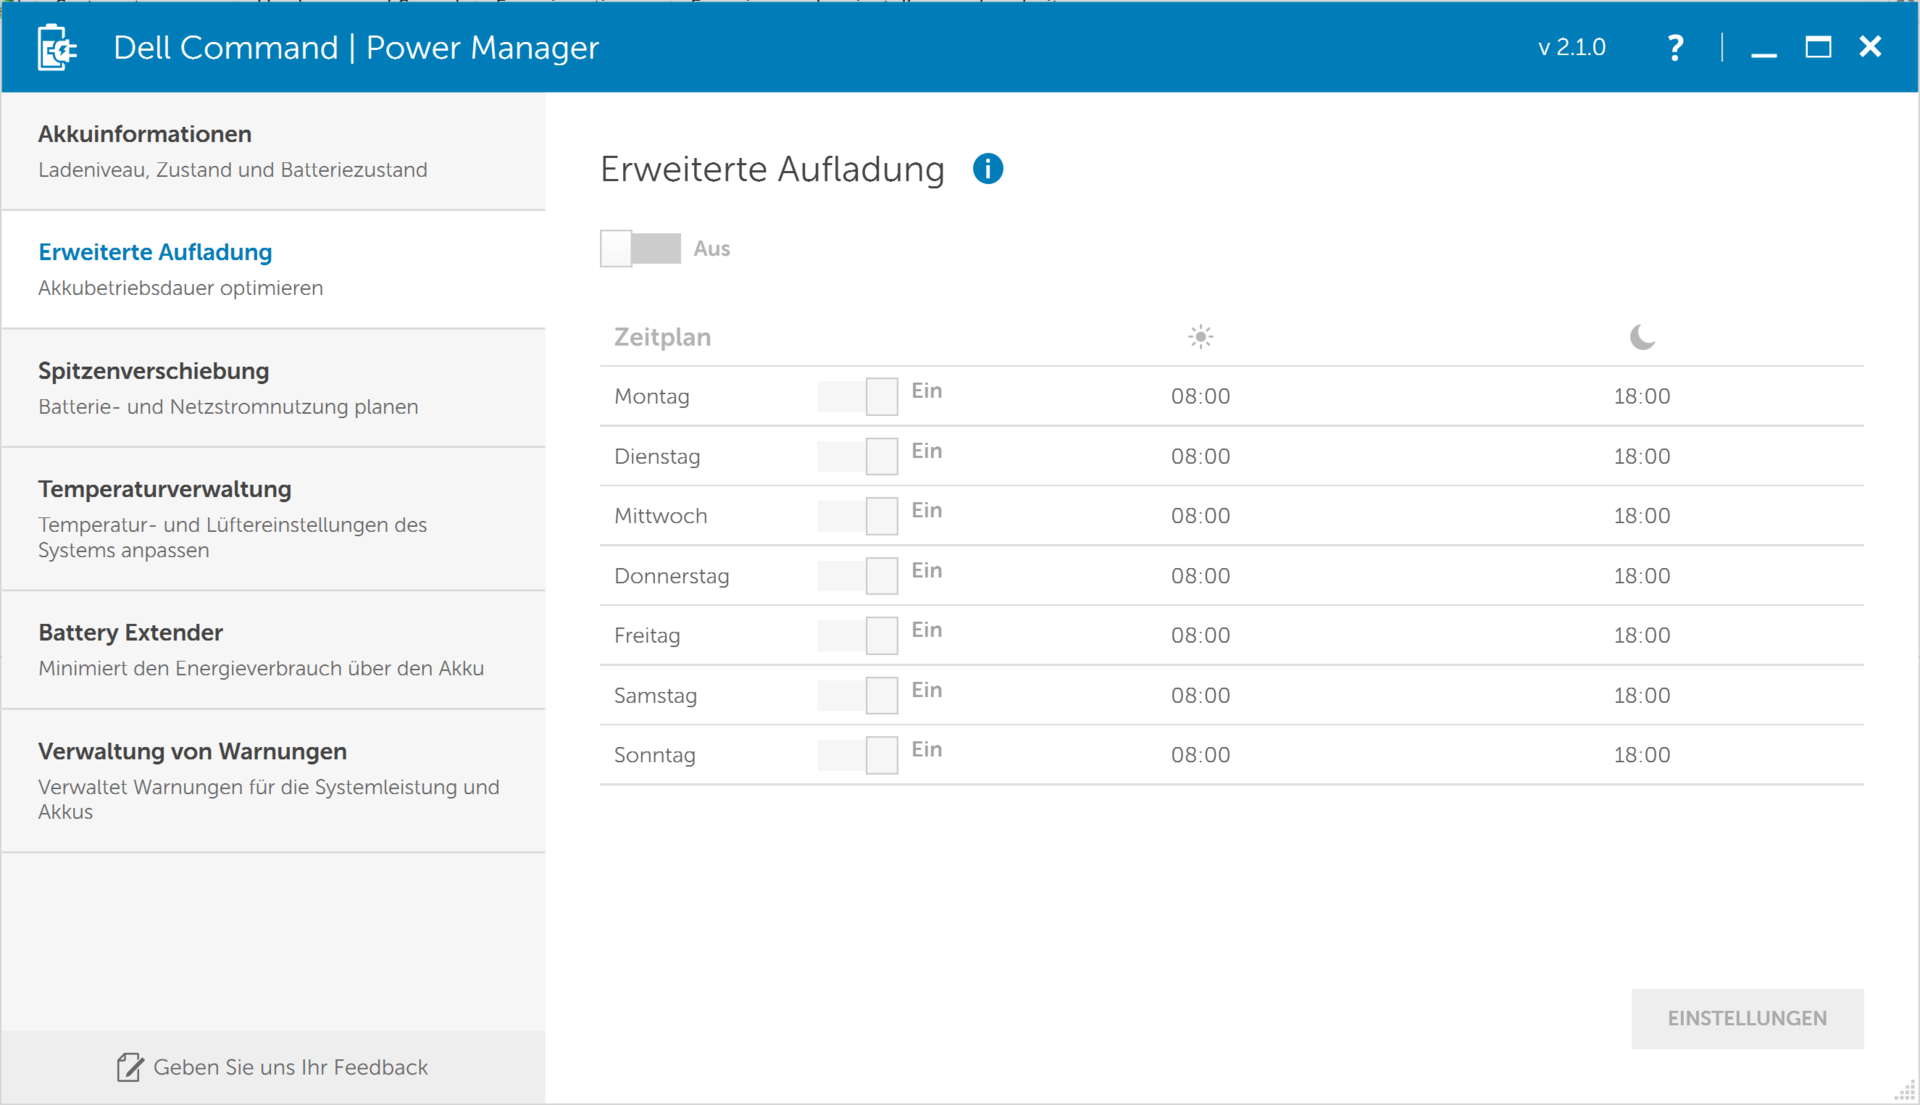Viewport: 1920px width, 1105px height.
Task: Click Geben Sie uns Ihr Feedback link
Action: click(x=290, y=1067)
